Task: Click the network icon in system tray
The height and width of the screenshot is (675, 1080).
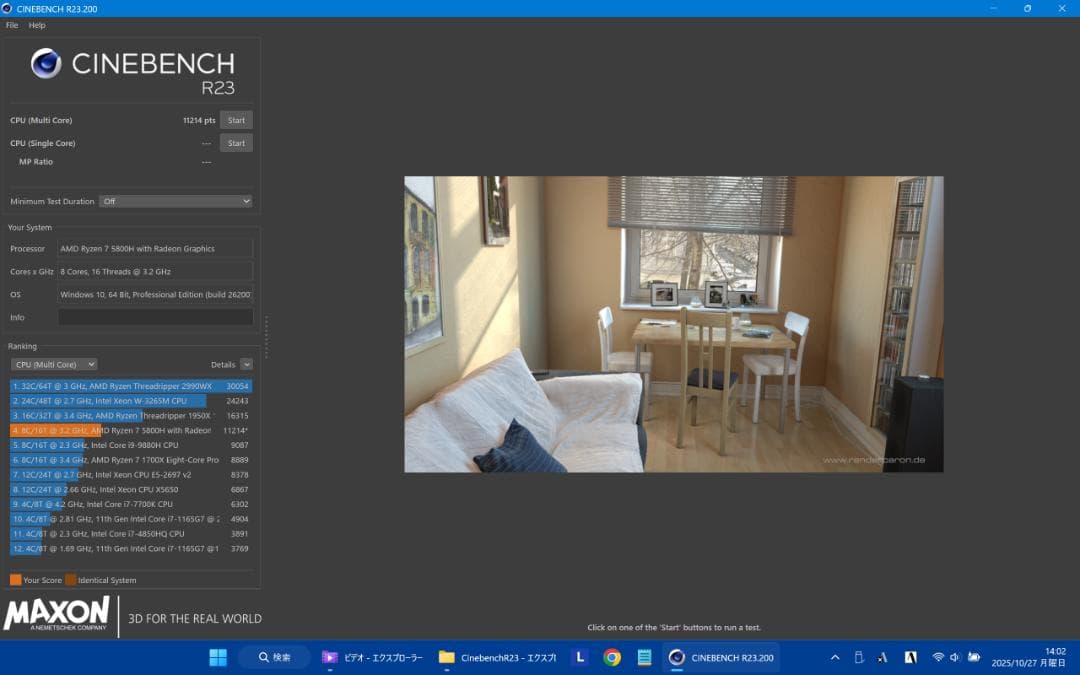Action: coord(938,657)
